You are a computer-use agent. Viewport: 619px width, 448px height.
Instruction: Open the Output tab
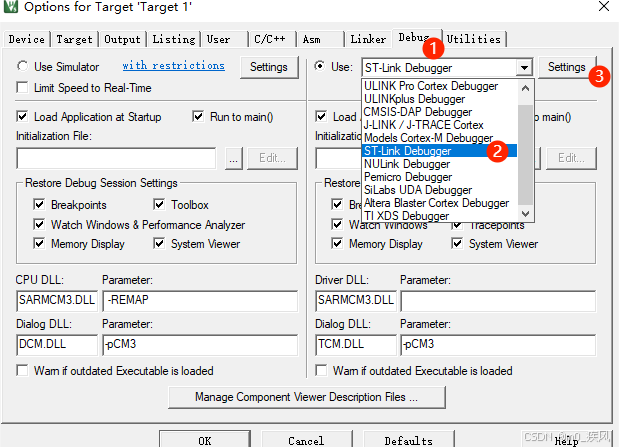click(x=122, y=39)
